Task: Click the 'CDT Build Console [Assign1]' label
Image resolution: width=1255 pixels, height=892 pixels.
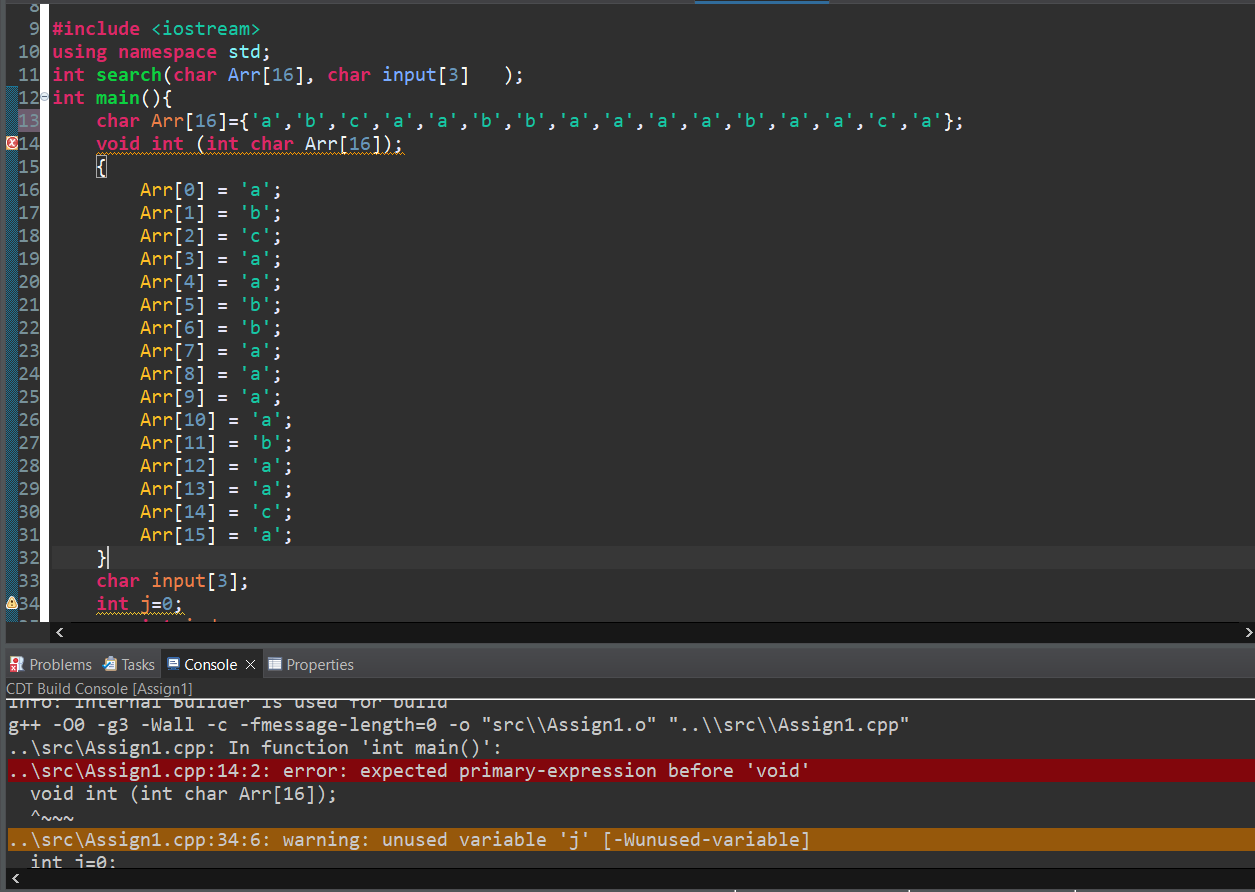Action: click(99, 688)
